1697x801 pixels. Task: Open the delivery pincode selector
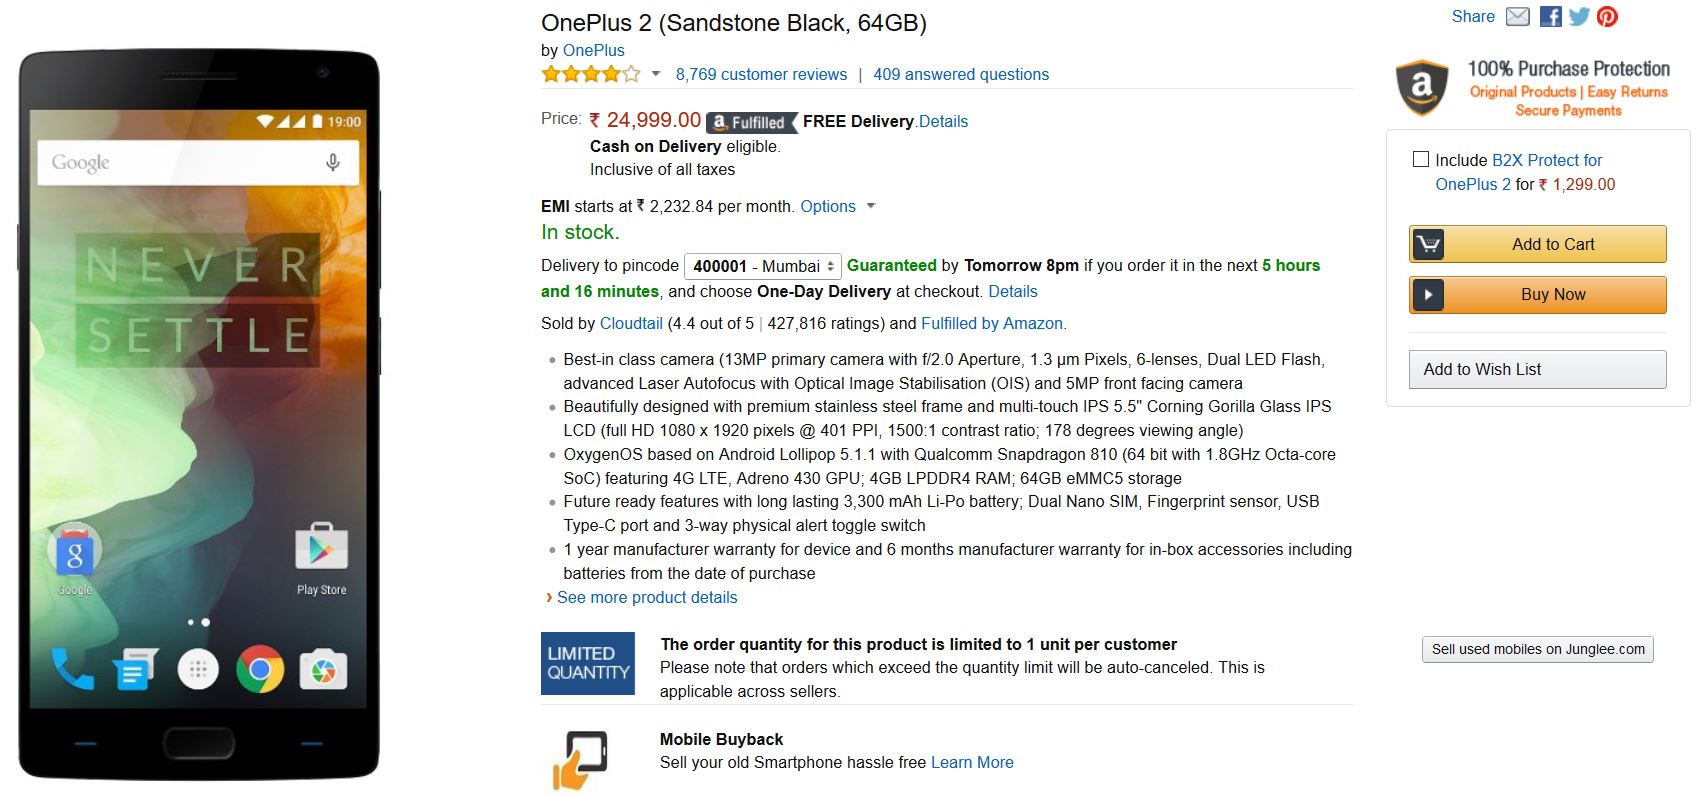tap(763, 266)
